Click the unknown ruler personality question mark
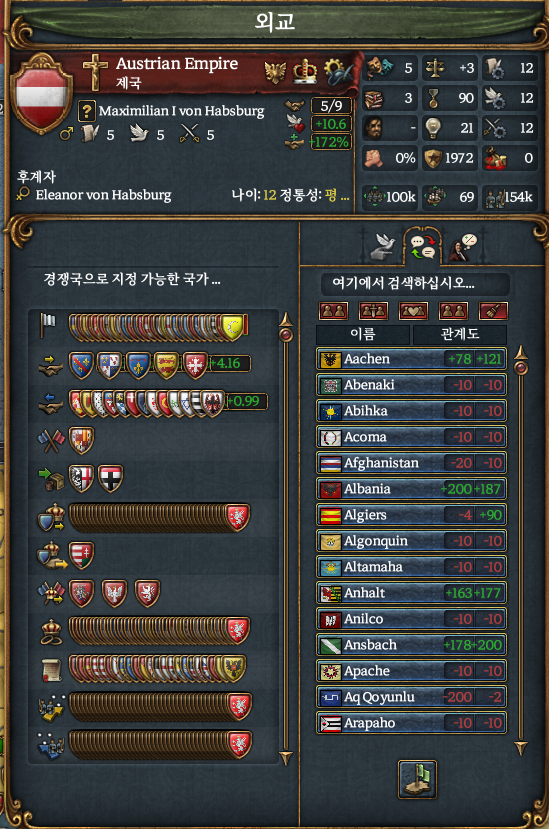549x829 pixels. click(86, 111)
